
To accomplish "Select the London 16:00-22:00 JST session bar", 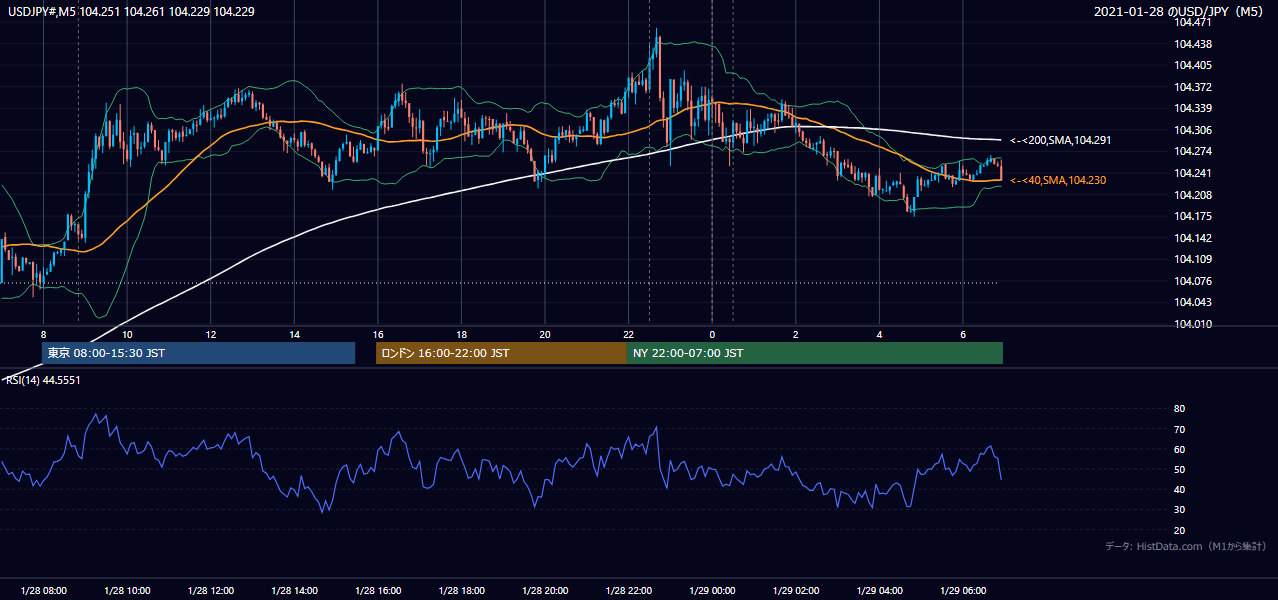I will pyautogui.click(x=501, y=353).
